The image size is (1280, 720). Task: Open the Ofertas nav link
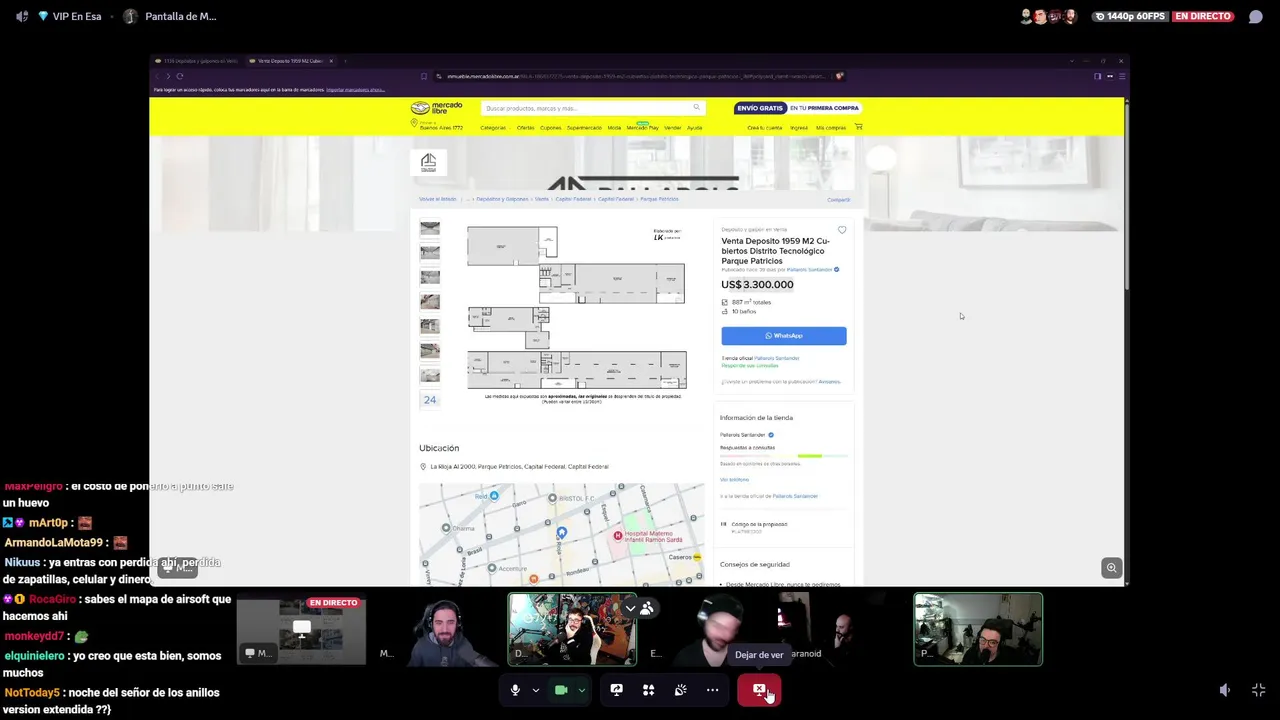click(525, 128)
